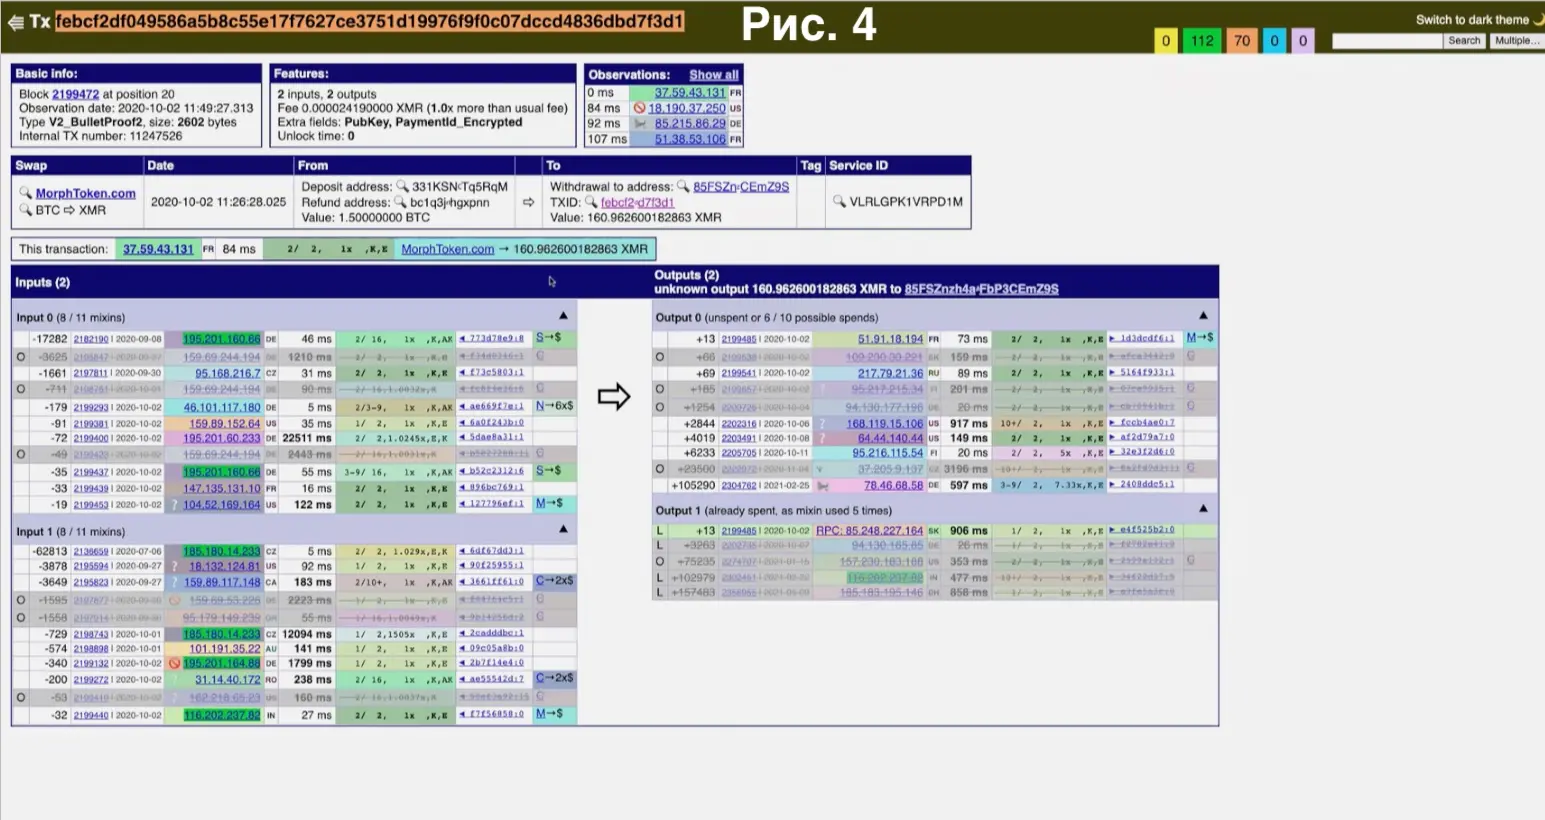This screenshot has height=820, width=1545.
Task: Click the dark theme moon icon
Action: coord(1539,19)
